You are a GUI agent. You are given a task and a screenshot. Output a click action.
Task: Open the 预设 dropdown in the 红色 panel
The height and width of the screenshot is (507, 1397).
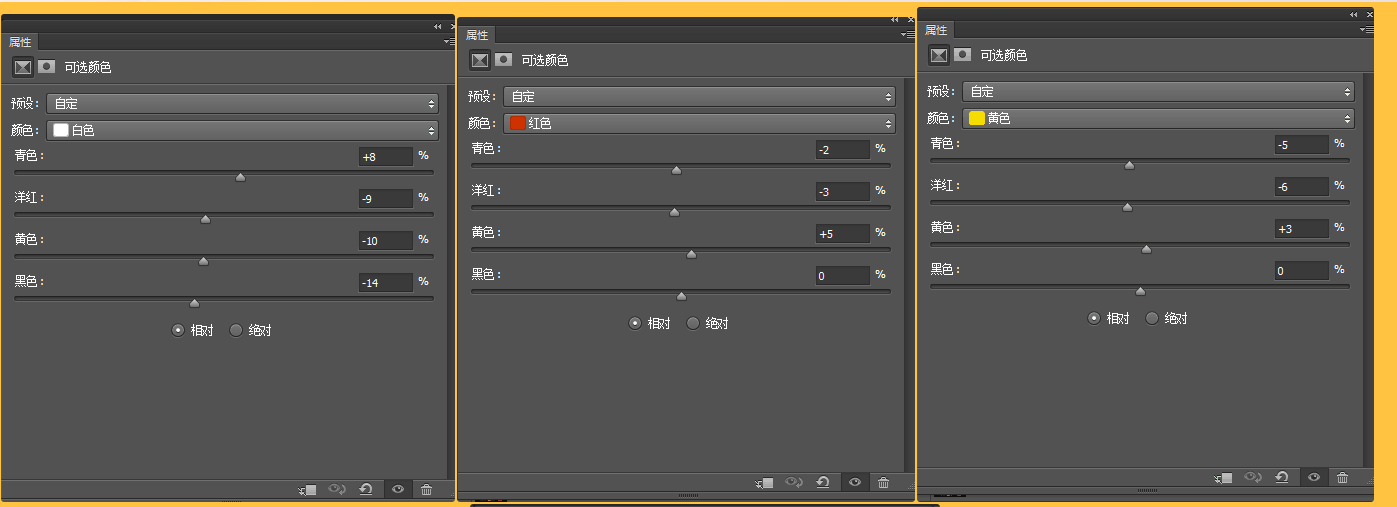(x=700, y=96)
